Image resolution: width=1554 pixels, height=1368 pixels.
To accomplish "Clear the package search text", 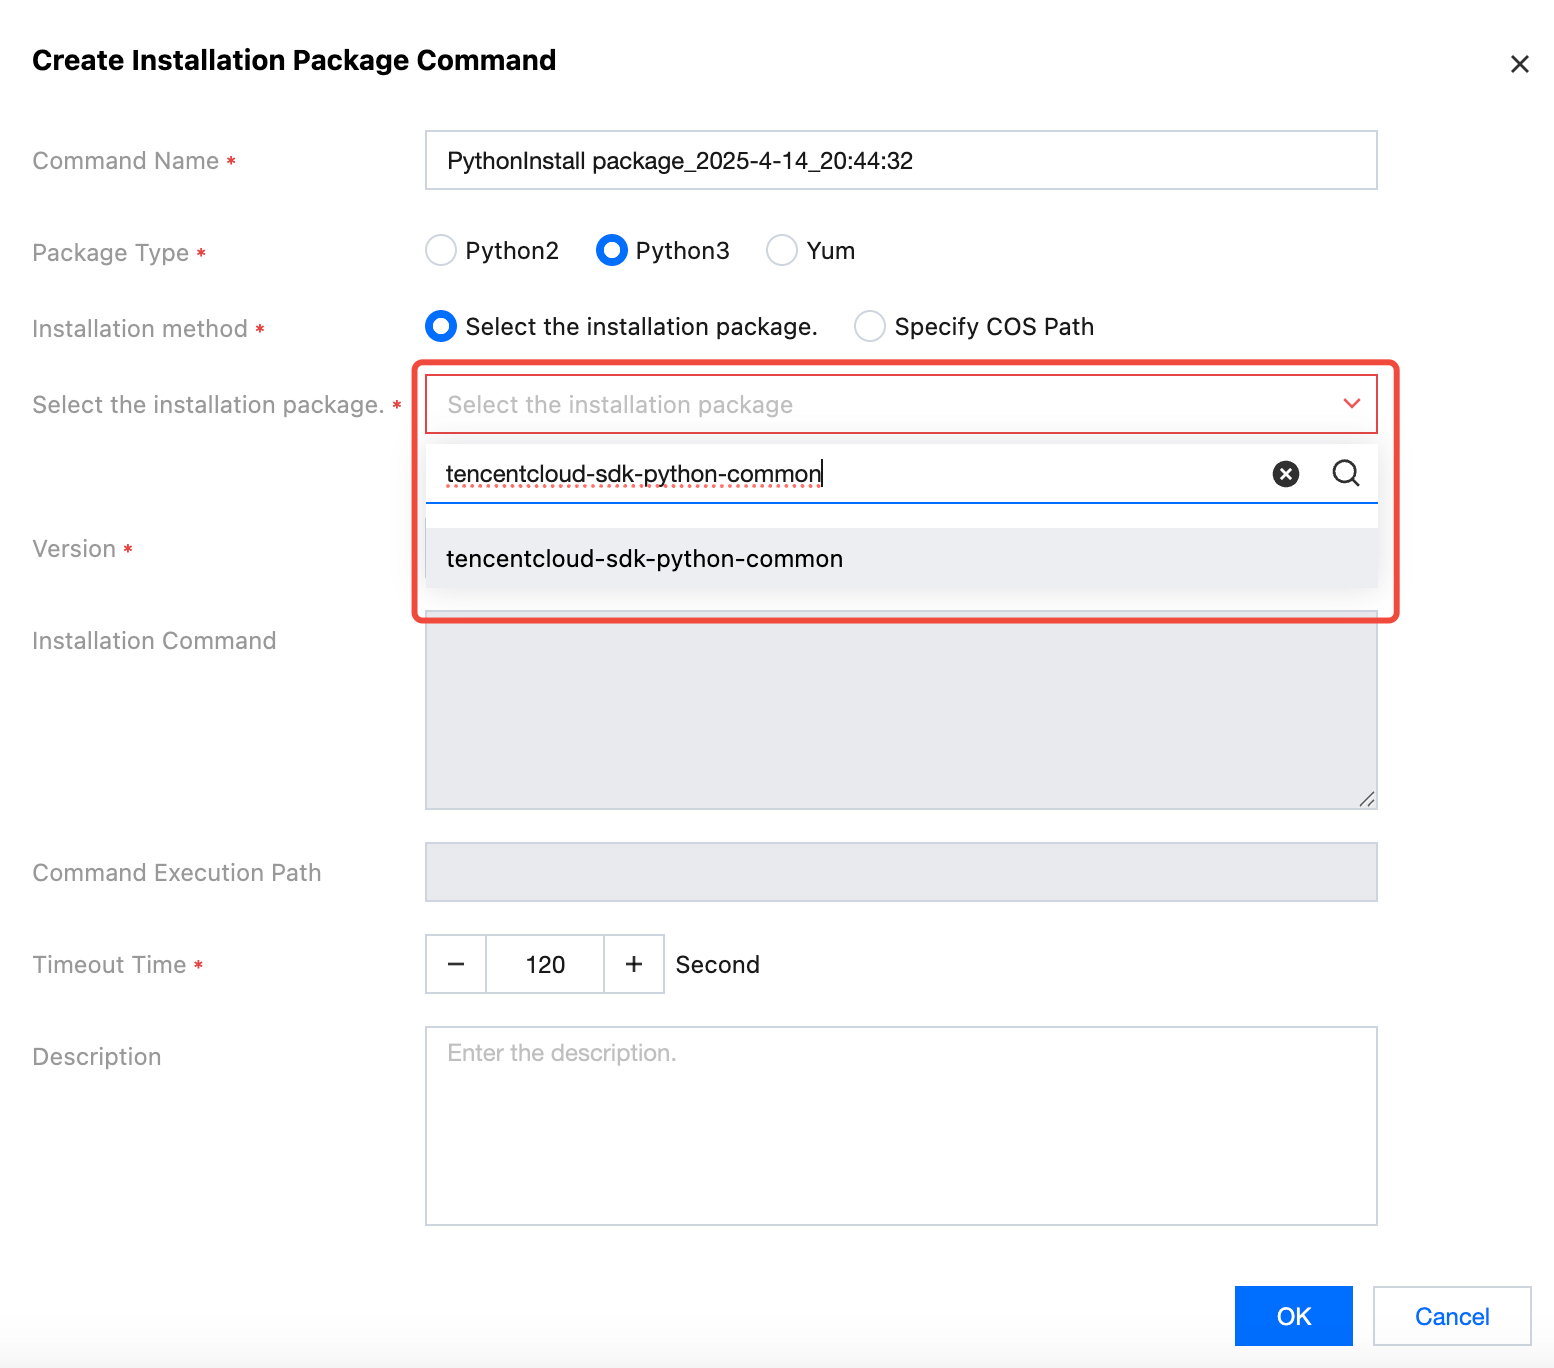I will [x=1286, y=474].
